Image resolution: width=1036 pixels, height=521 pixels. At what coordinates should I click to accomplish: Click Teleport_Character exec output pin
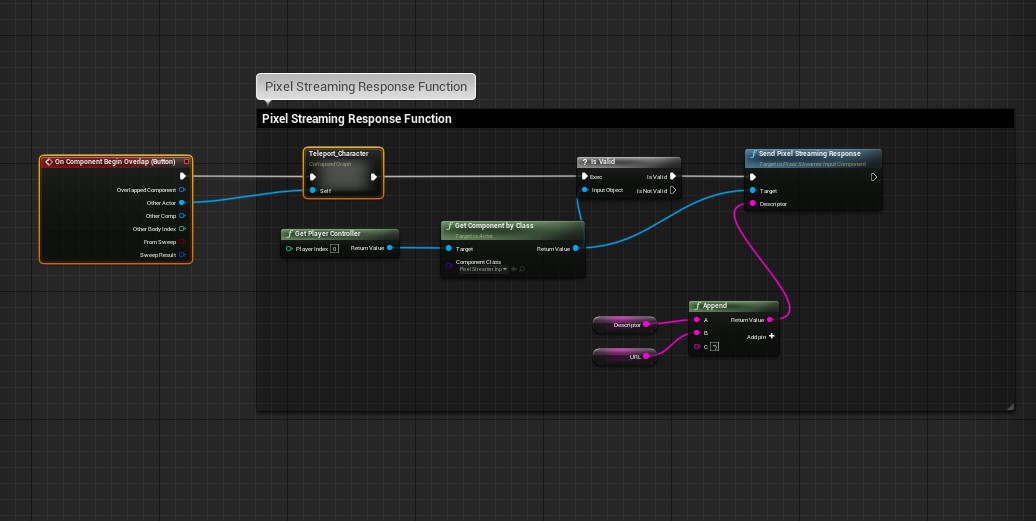(x=374, y=177)
